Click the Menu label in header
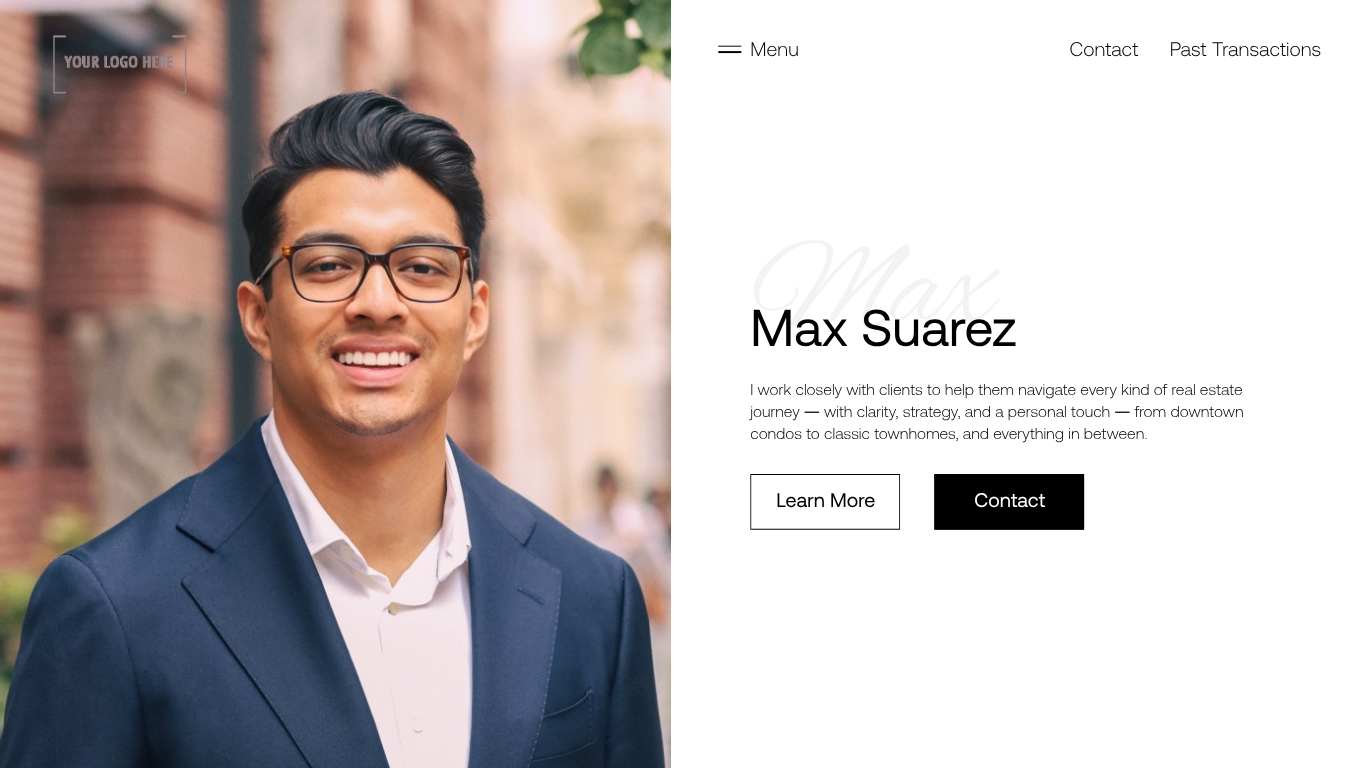 tap(774, 49)
